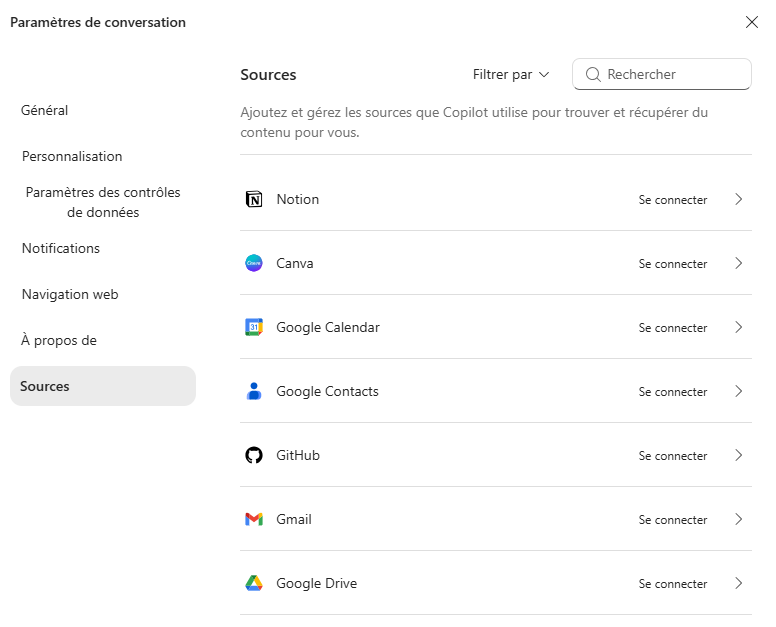Click the Gmail source name
The image size is (776, 627).
point(294,519)
